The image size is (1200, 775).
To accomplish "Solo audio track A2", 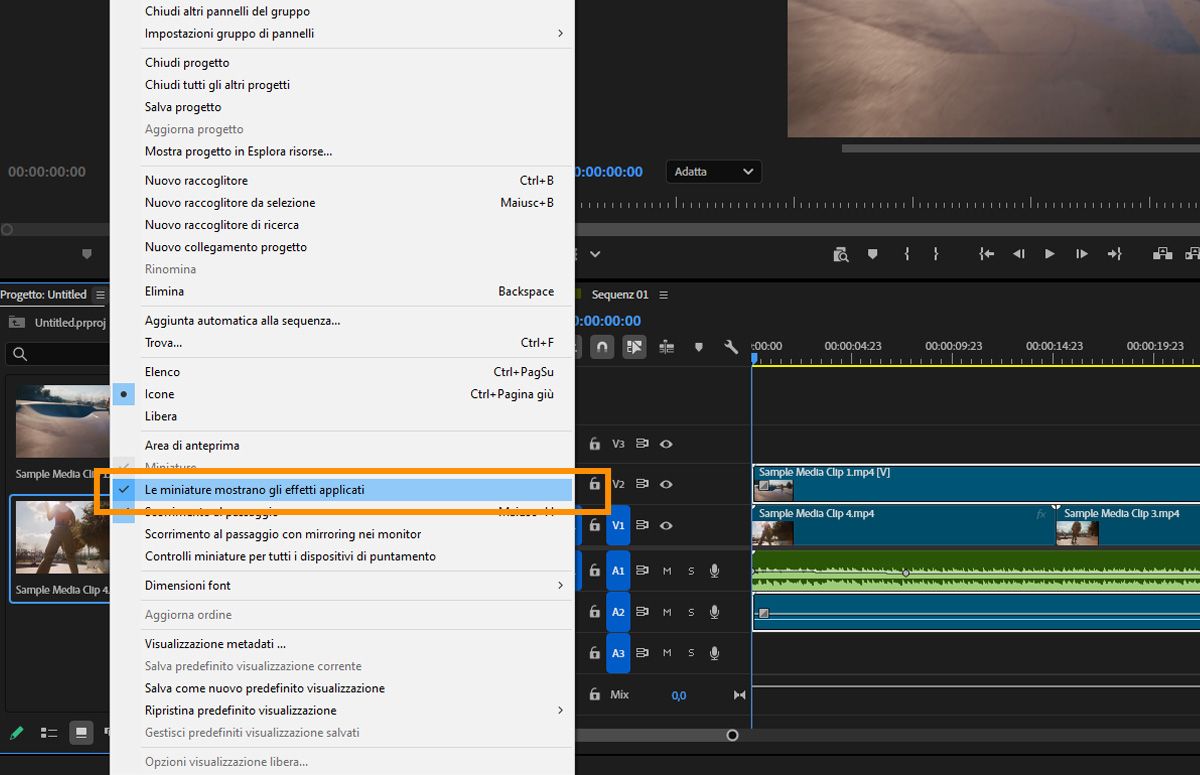I will 691,612.
